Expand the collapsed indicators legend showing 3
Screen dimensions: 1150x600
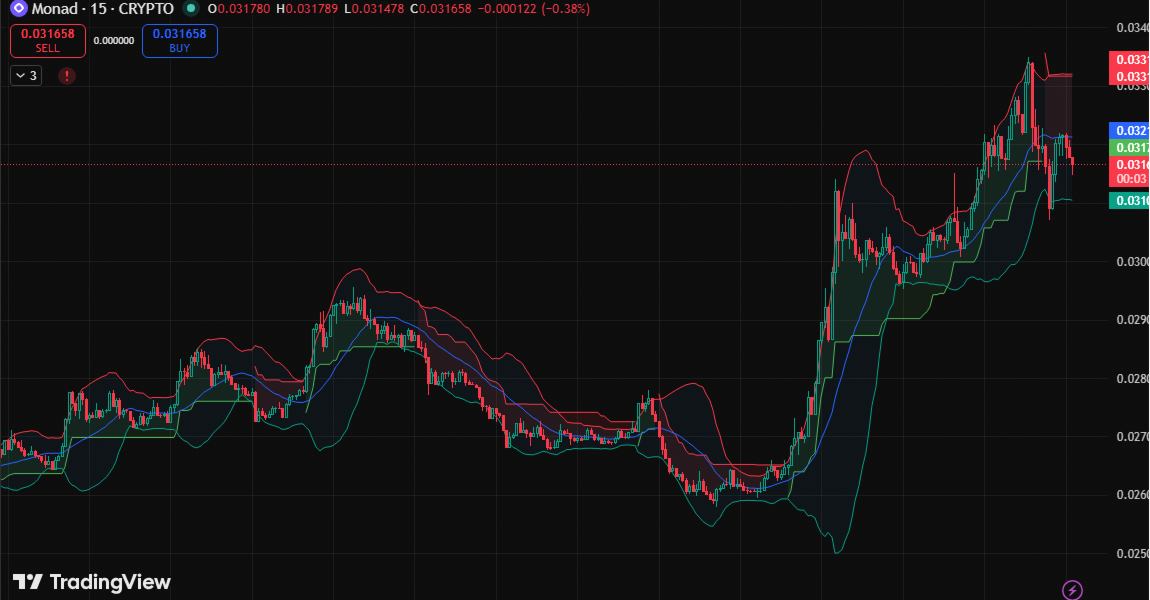[26, 76]
